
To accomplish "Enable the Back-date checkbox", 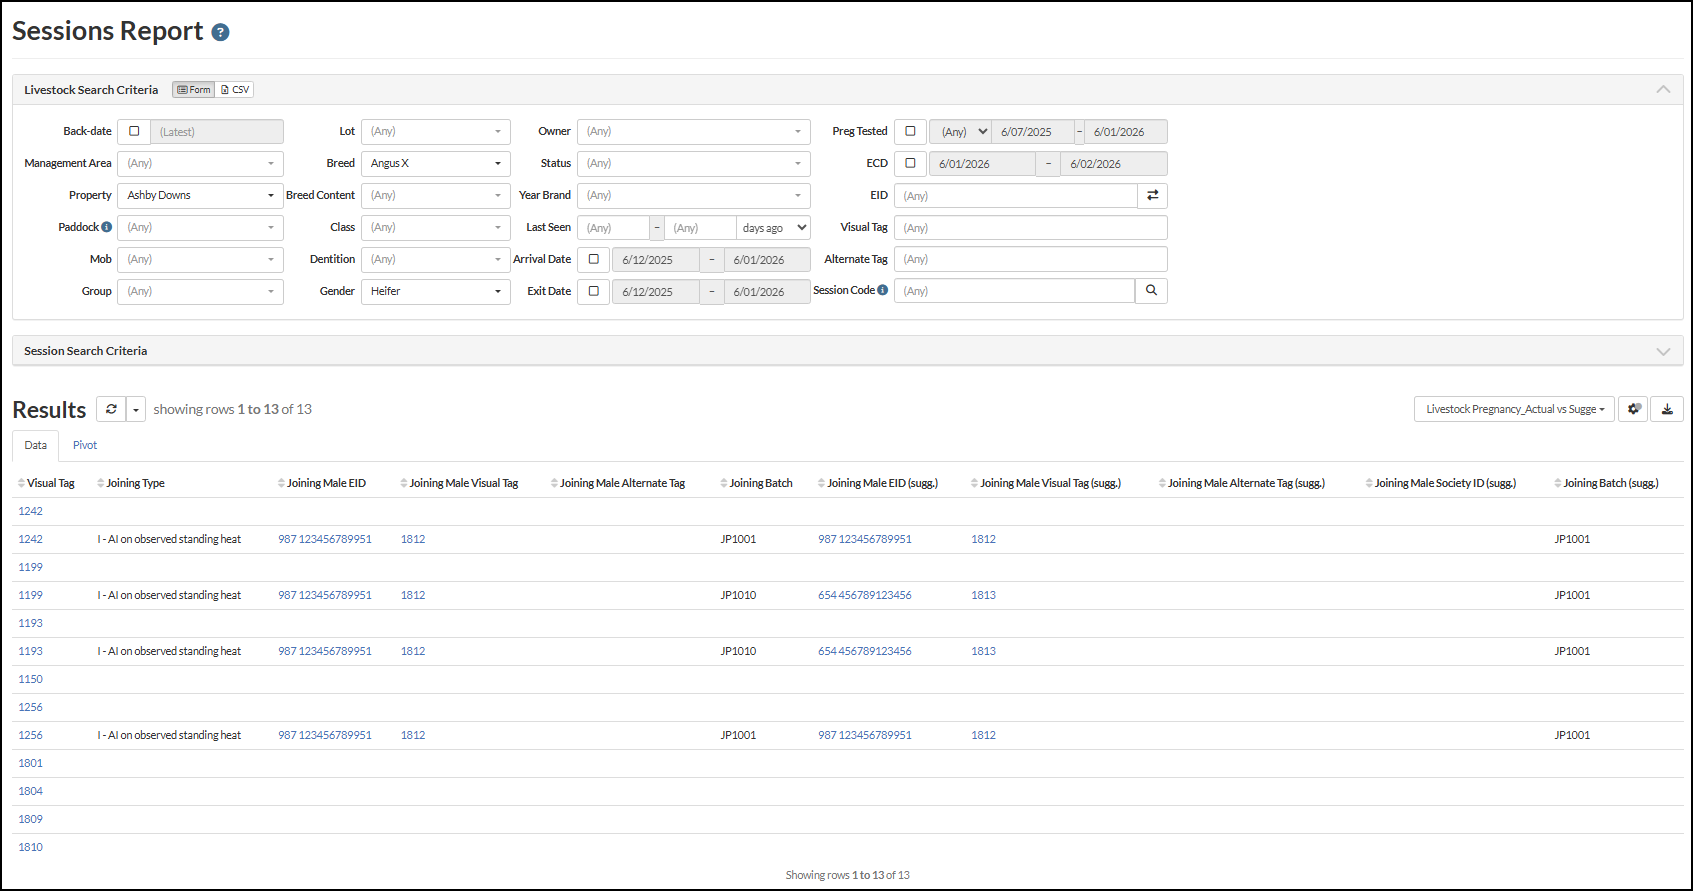I will pos(134,132).
